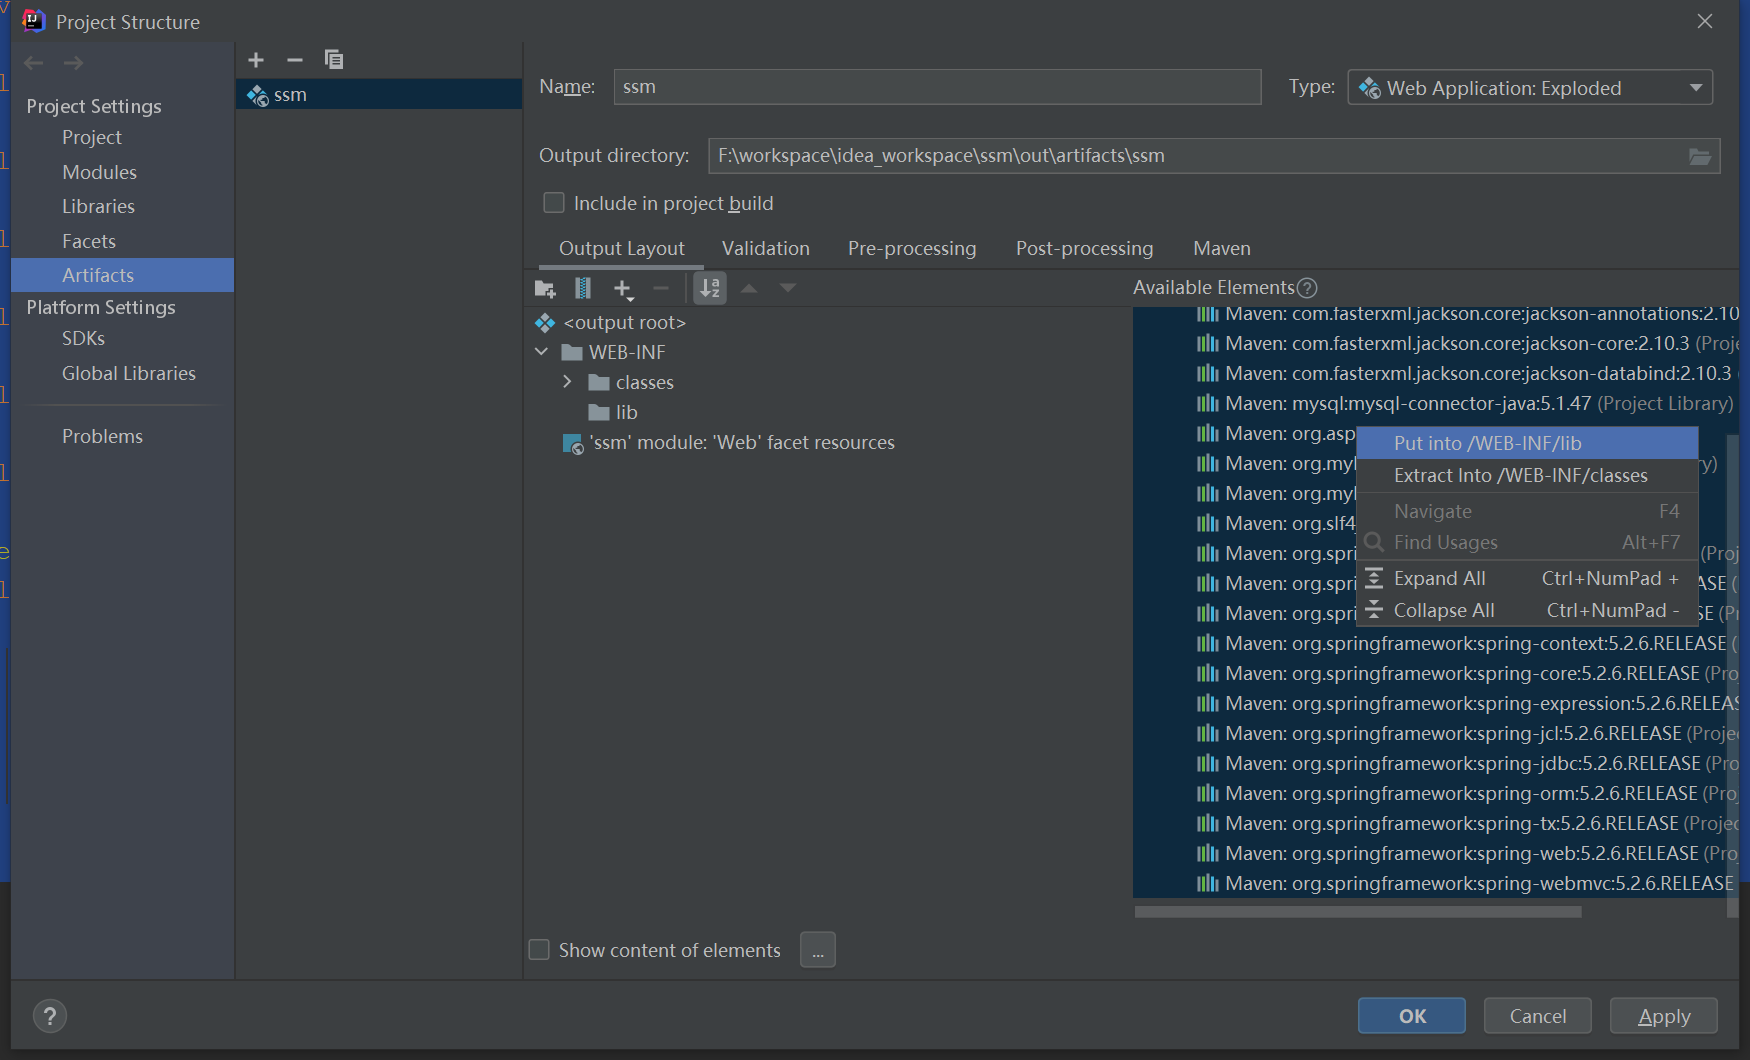Open SDKs under Platform Settings

(x=83, y=338)
